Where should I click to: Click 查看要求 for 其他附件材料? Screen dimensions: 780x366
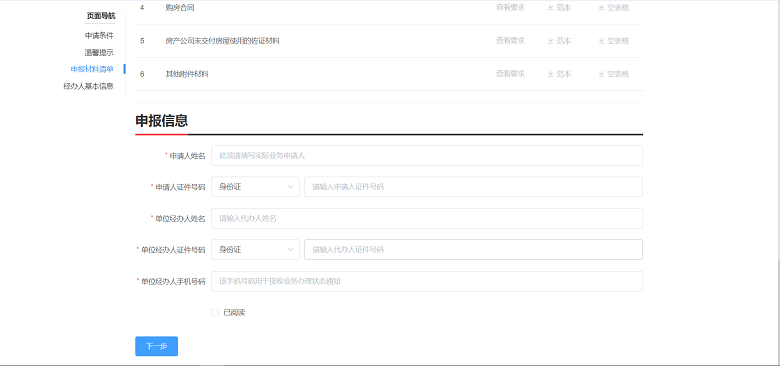point(510,74)
